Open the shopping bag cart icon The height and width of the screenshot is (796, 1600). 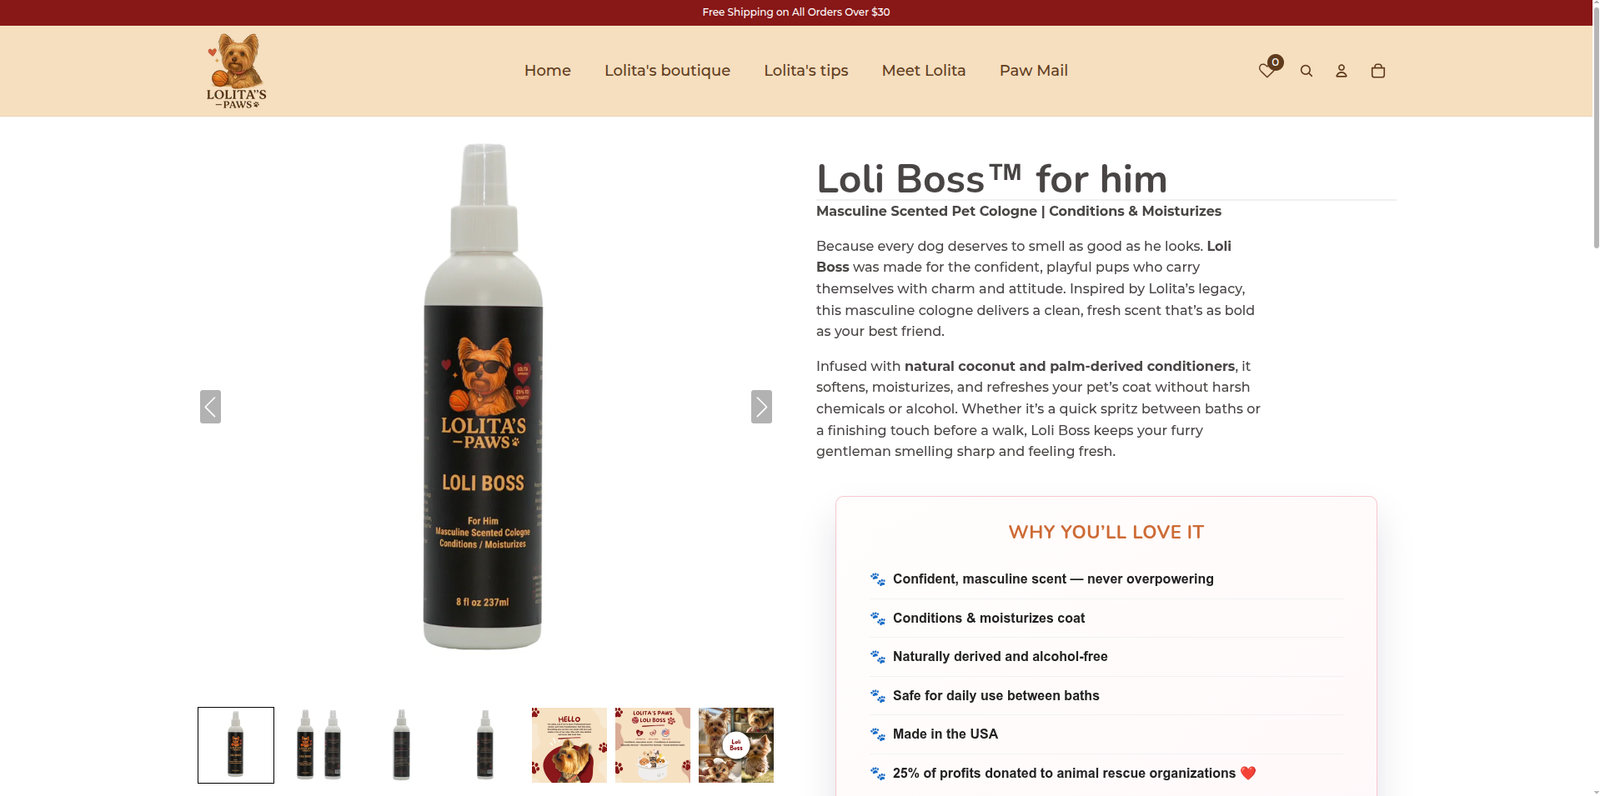click(1378, 71)
